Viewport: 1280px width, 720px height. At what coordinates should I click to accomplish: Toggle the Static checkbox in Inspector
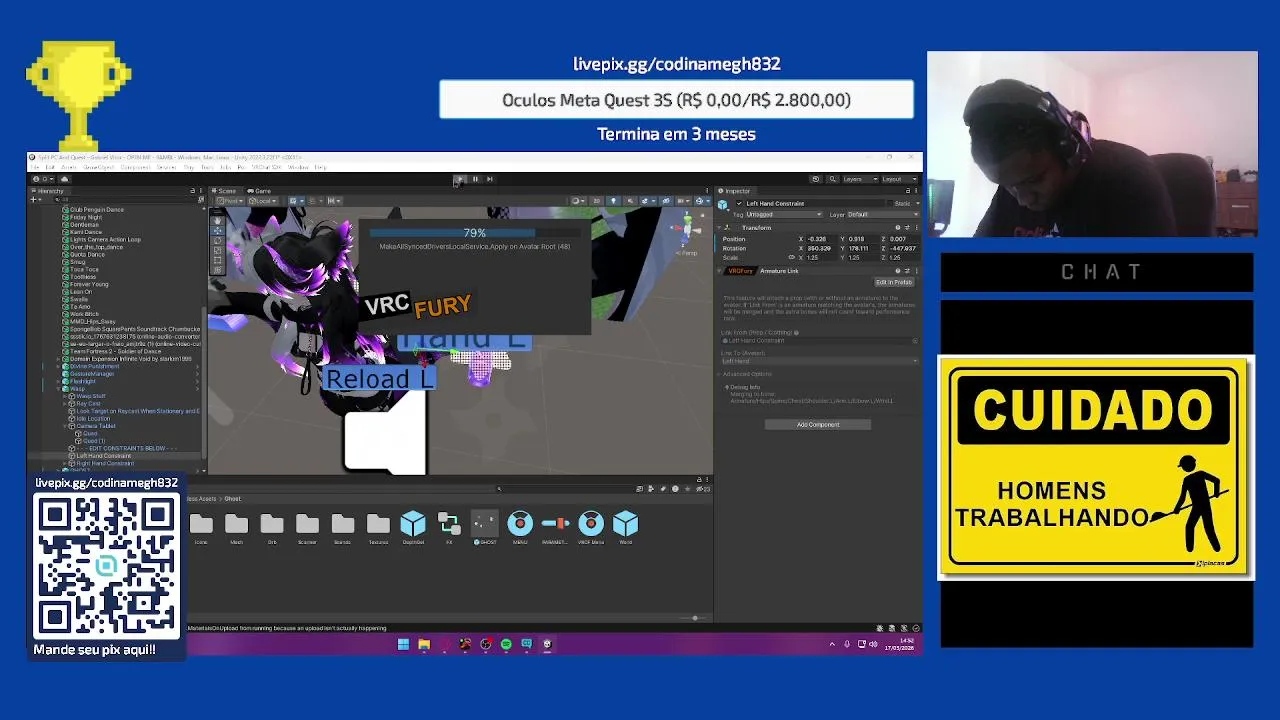click(x=890, y=203)
